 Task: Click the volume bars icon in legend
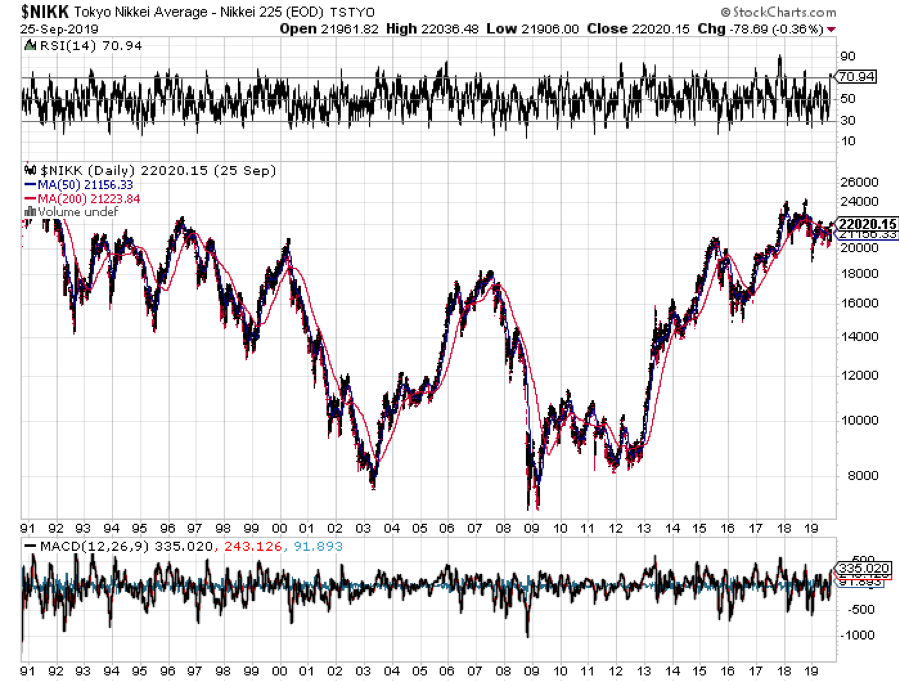point(29,211)
